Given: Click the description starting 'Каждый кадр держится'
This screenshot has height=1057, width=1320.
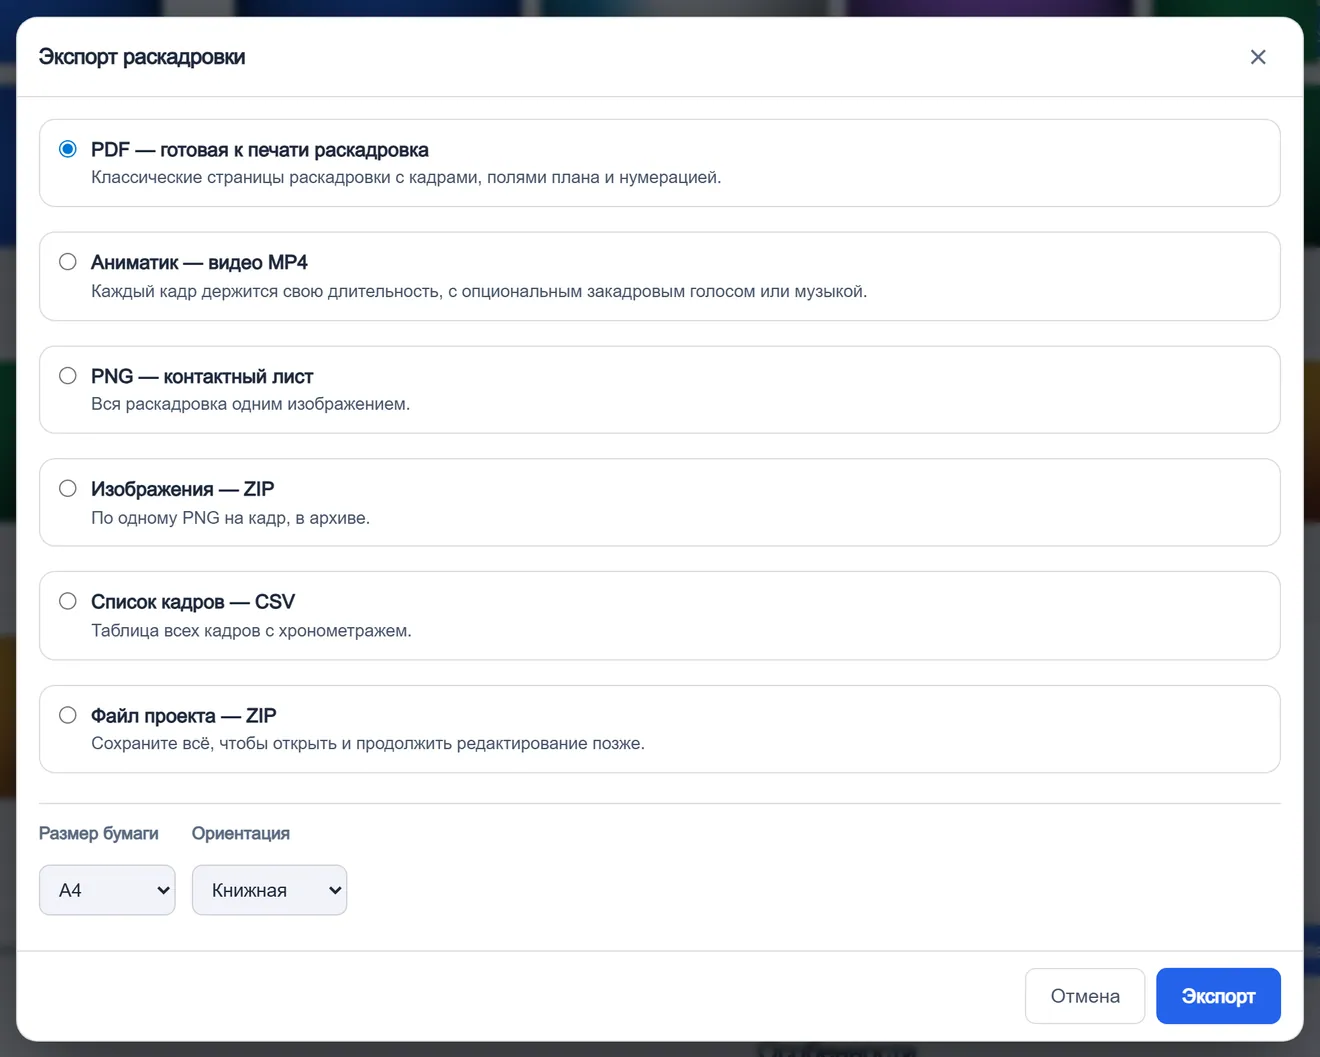Looking at the screenshot, I should point(479,292).
